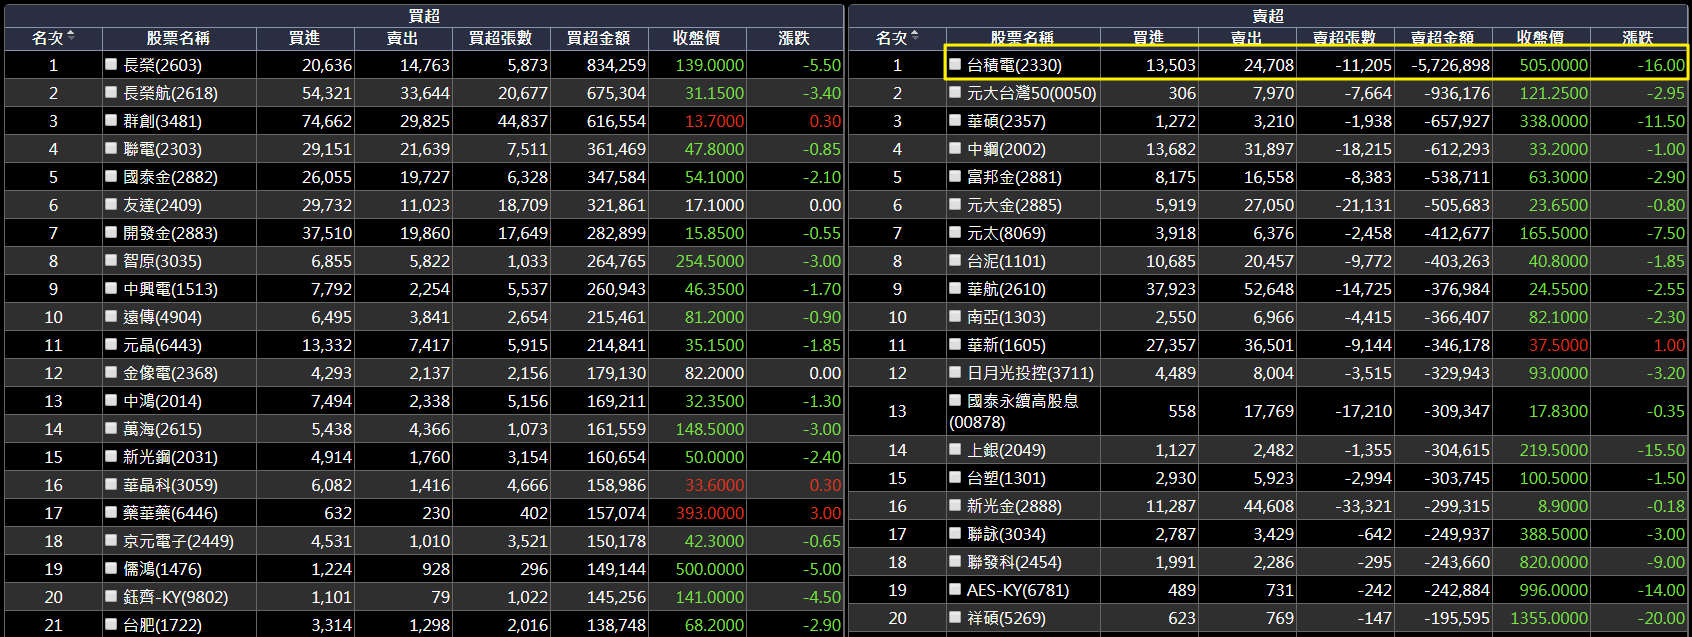Click the -33,321 賣超張數 value

(x=1363, y=506)
